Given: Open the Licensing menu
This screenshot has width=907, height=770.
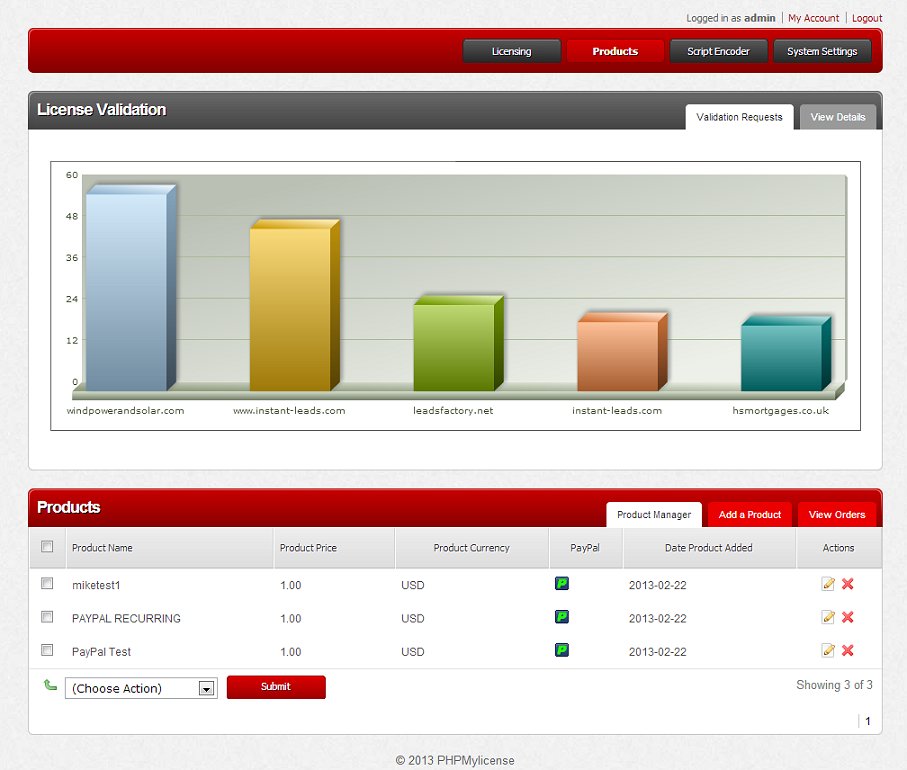Looking at the screenshot, I should point(511,51).
